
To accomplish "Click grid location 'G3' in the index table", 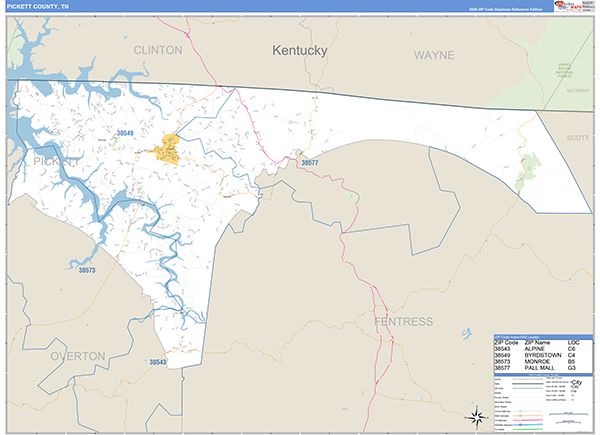I will coord(571,368).
